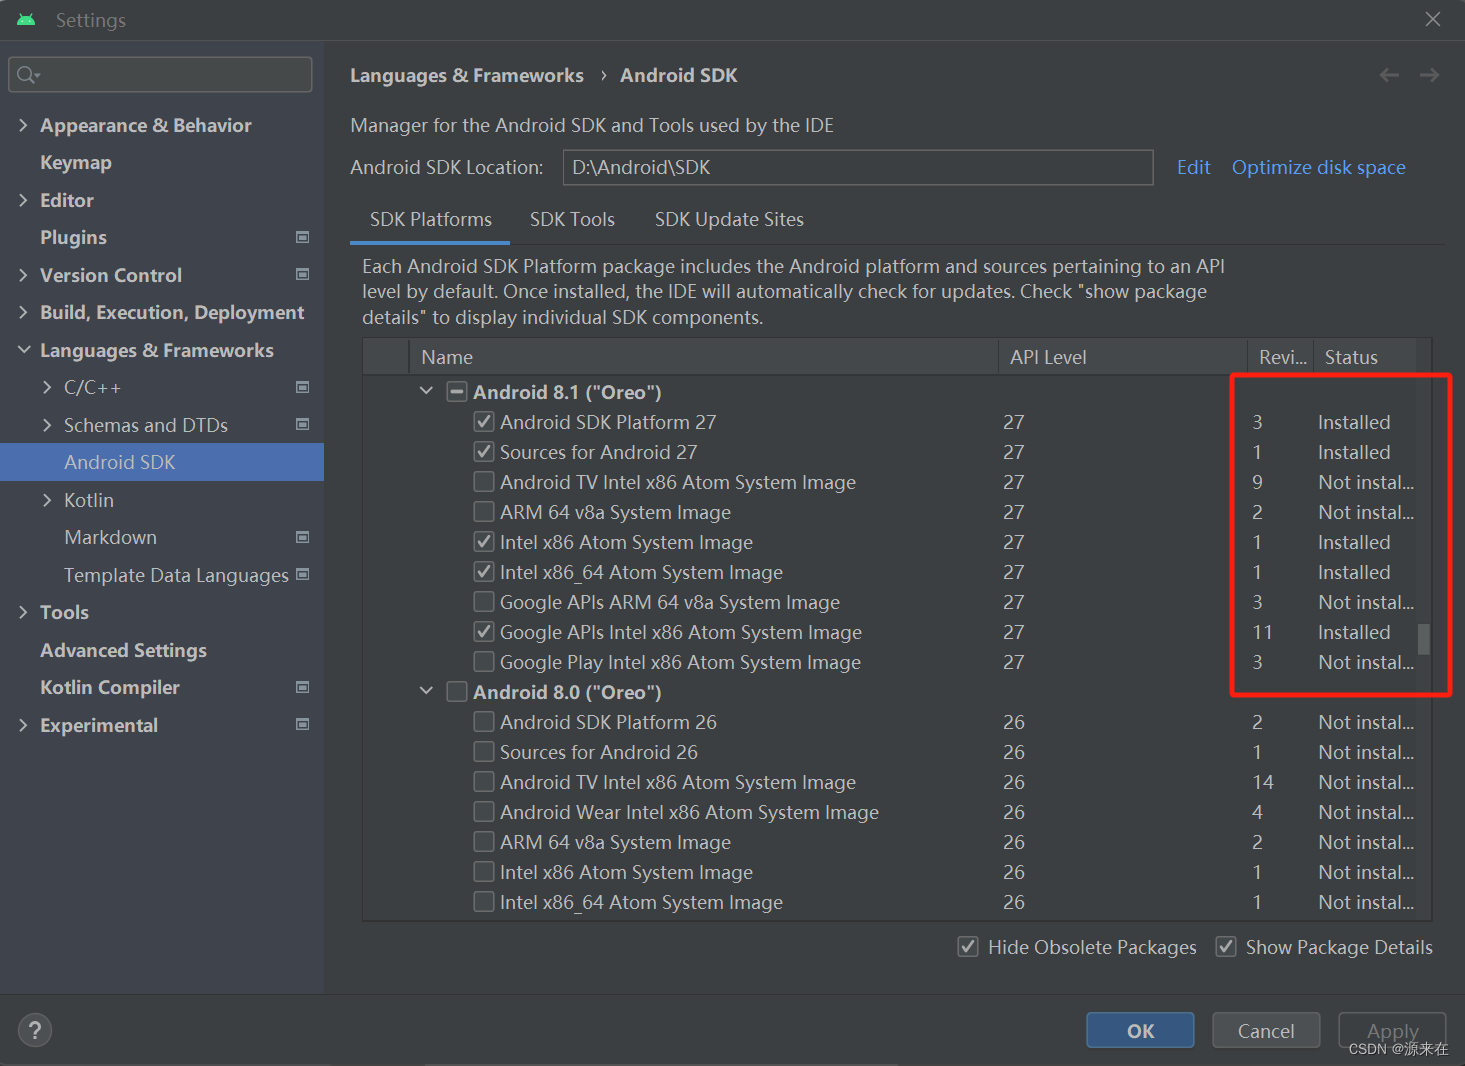The image size is (1465, 1066).
Task: Open help with the question mark button
Action: [x=35, y=1030]
